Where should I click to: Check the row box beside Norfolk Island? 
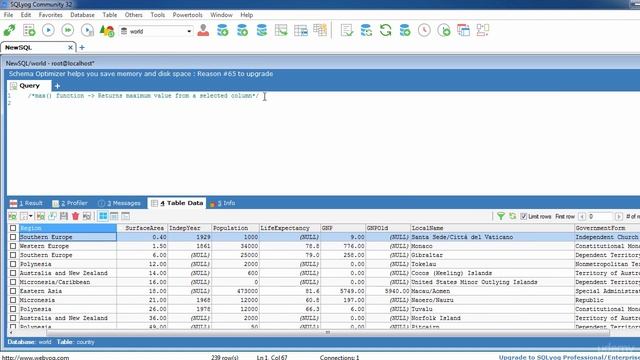(x=13, y=318)
